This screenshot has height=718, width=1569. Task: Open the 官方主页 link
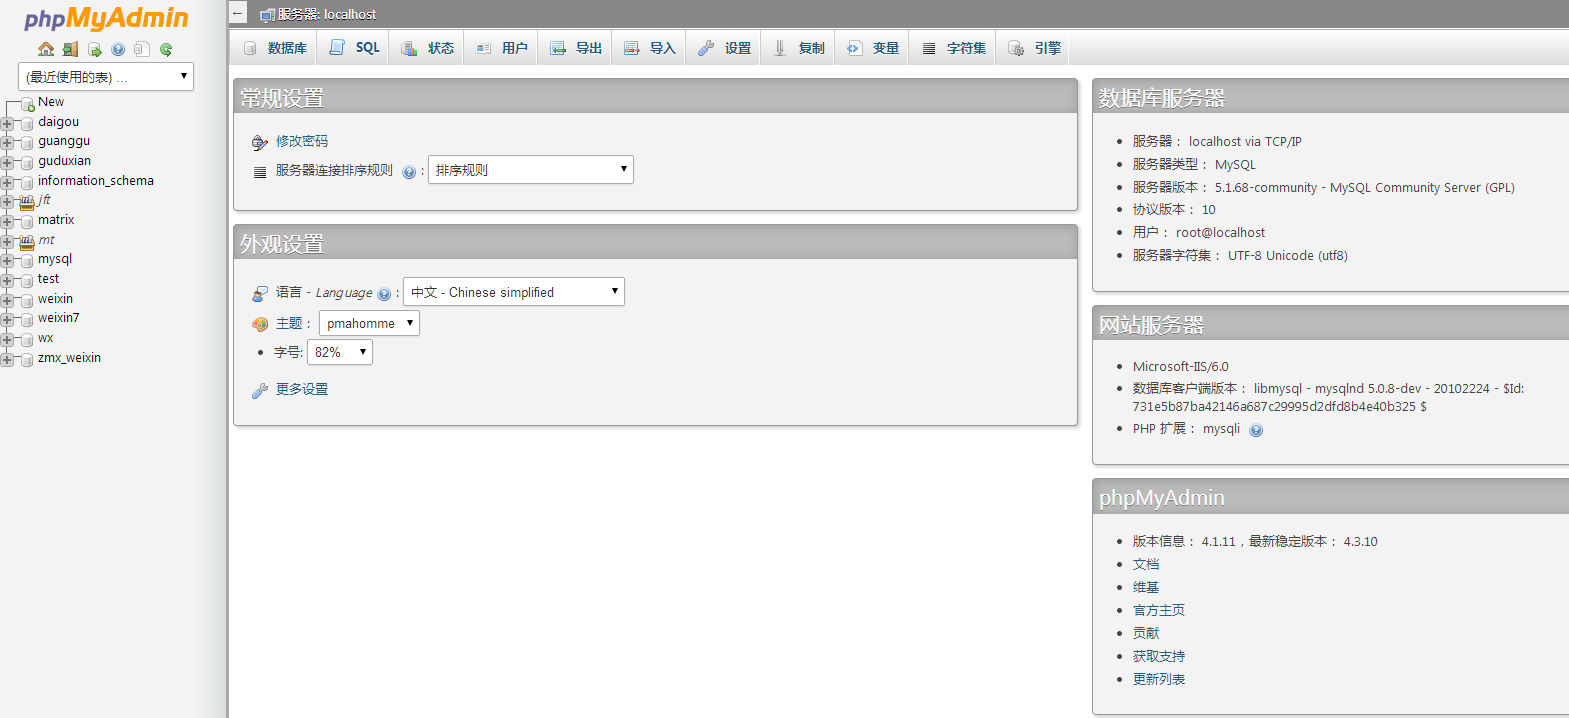pos(1159,611)
